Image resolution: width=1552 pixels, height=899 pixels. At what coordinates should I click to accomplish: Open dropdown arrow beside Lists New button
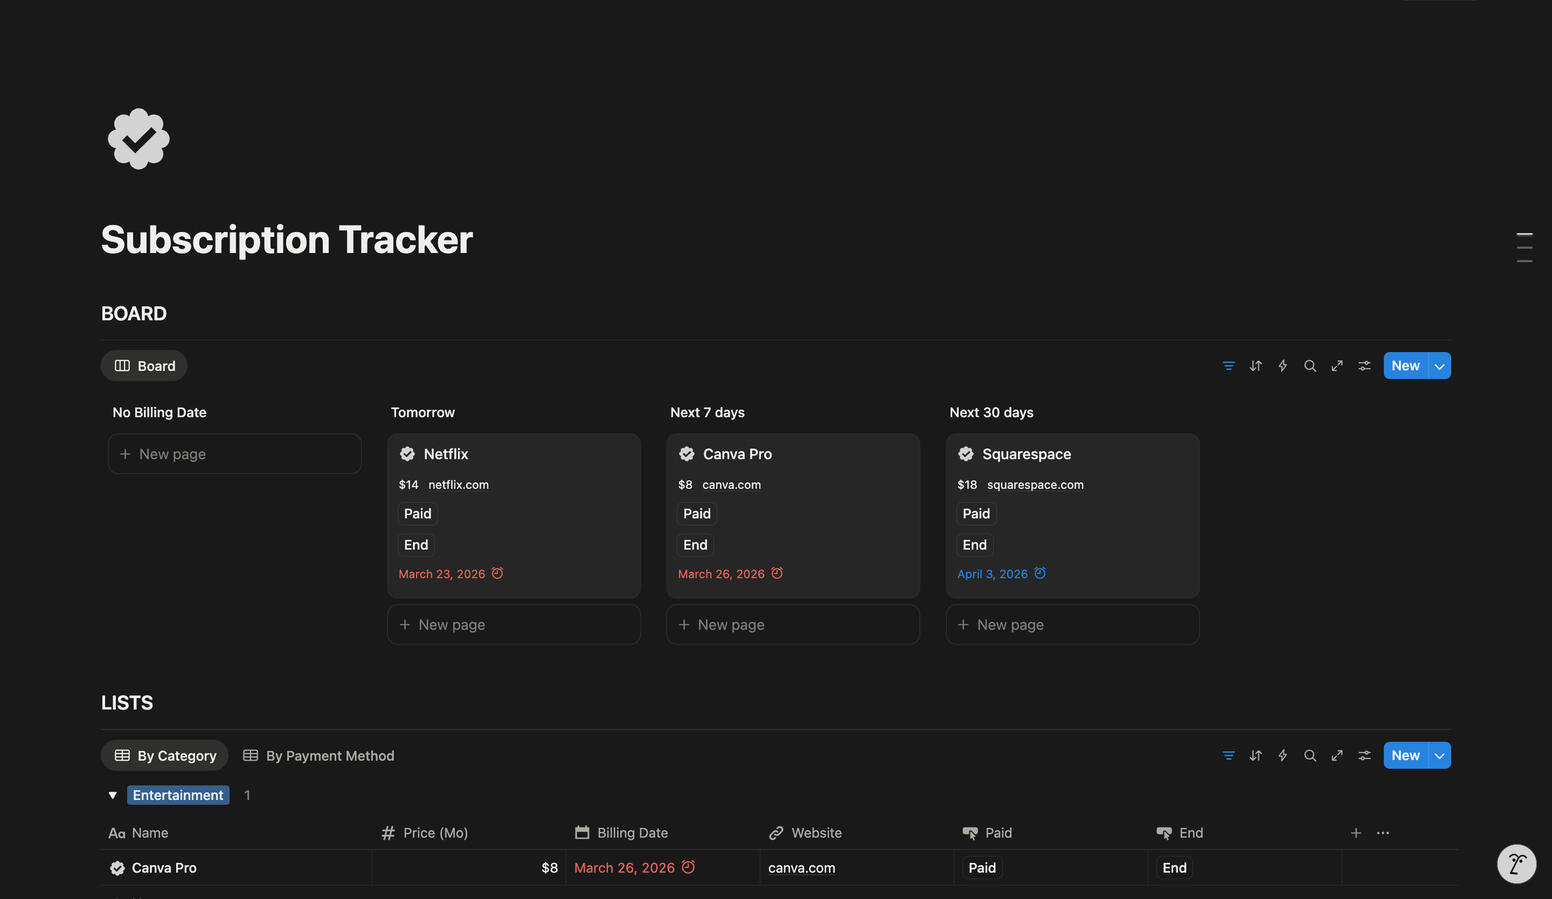coord(1440,756)
